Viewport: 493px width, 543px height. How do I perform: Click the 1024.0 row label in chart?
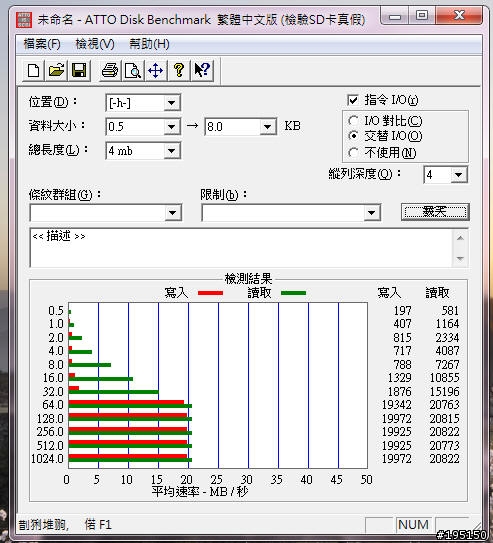click(47, 459)
